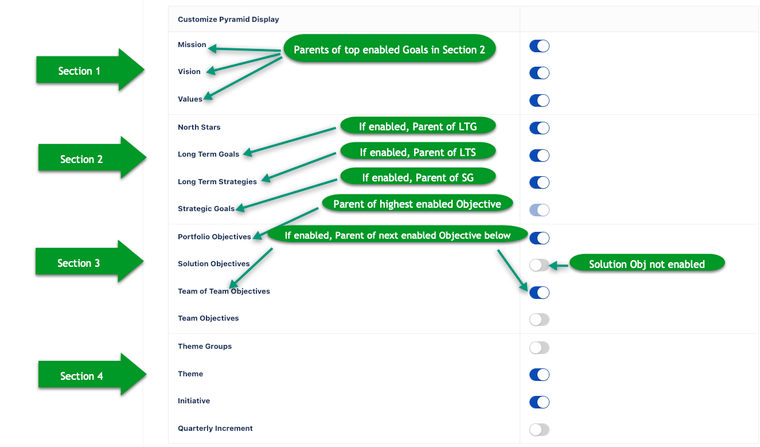
Task: Switch off the Initiative toggle
Action: tap(539, 402)
